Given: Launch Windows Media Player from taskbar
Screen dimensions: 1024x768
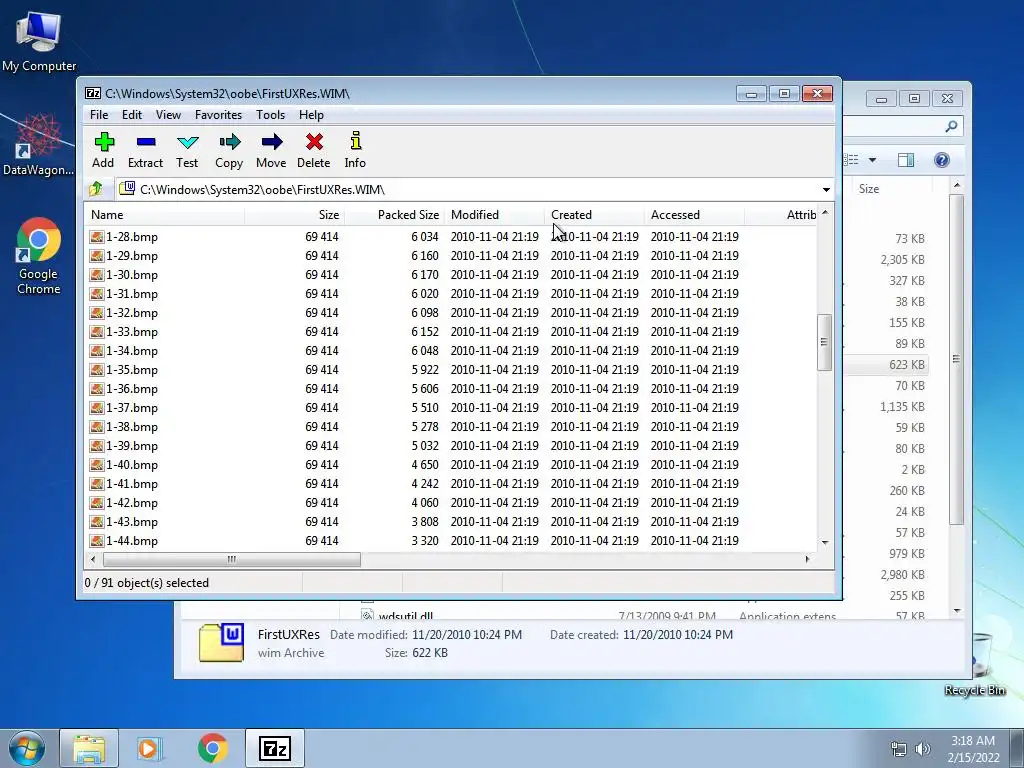Looking at the screenshot, I should [150, 748].
